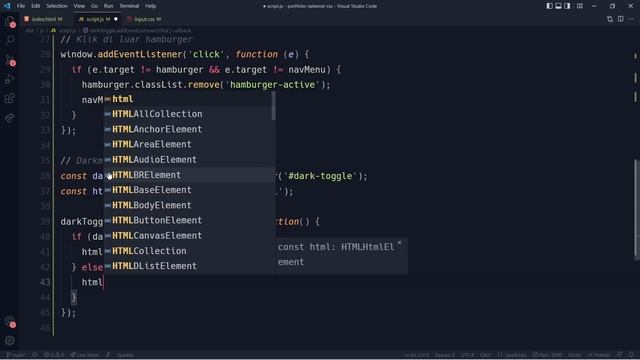
Task: Click the git branch status bar item
Action: [x=16, y=355]
